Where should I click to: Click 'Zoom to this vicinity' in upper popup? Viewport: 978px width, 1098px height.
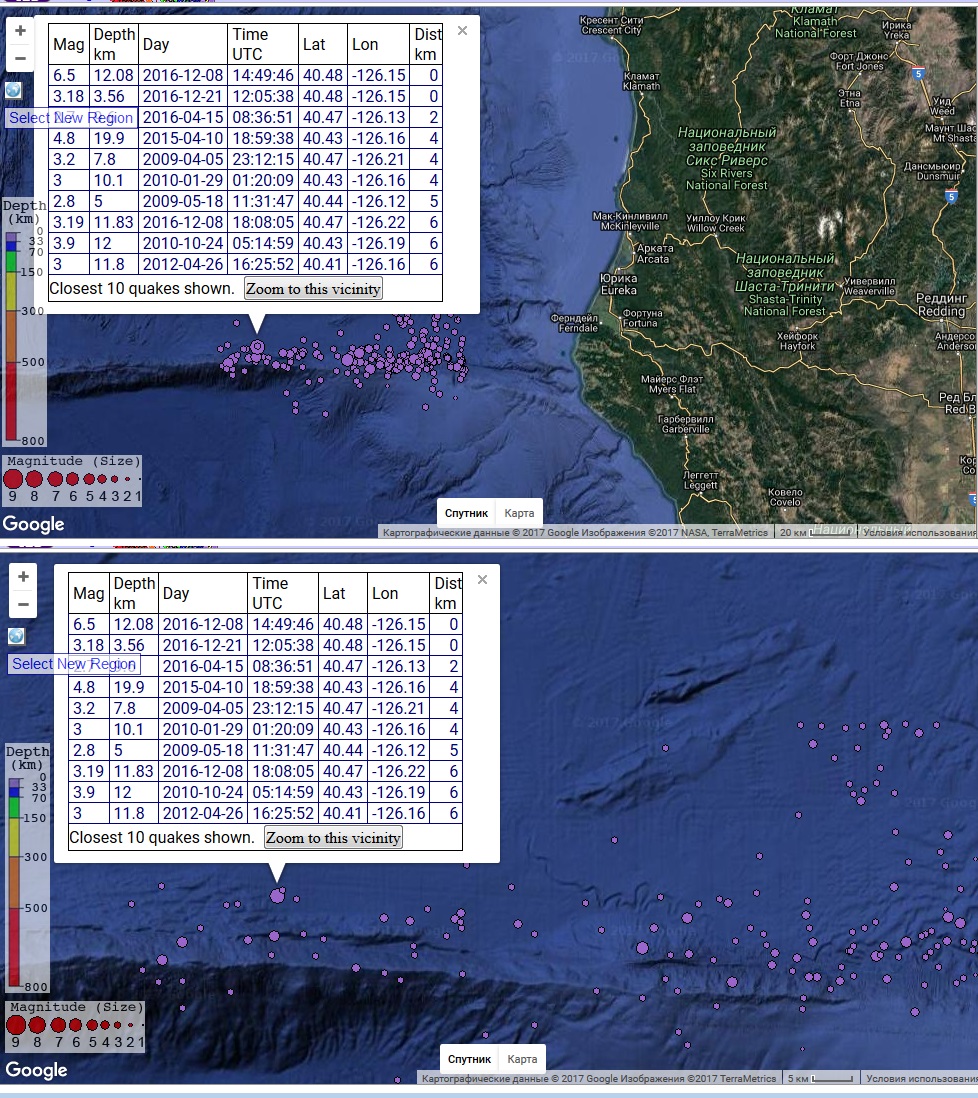click(314, 289)
